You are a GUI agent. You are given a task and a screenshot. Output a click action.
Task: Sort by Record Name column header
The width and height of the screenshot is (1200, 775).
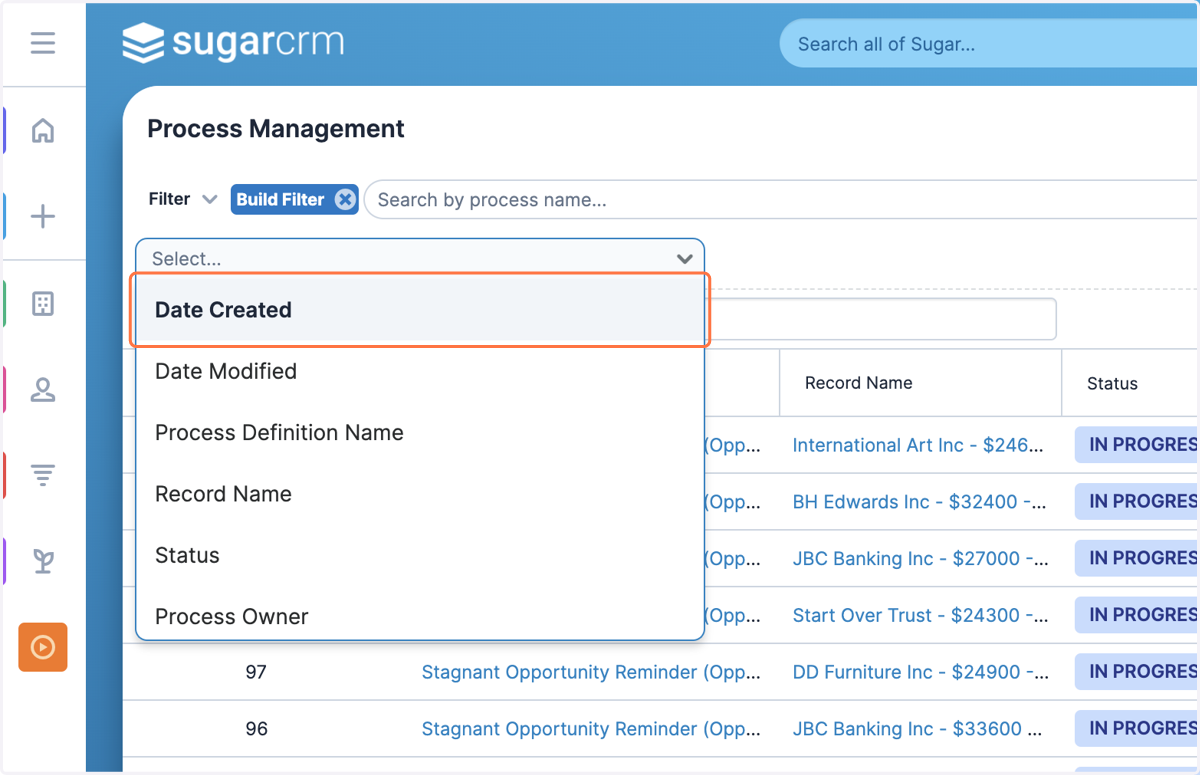point(858,383)
